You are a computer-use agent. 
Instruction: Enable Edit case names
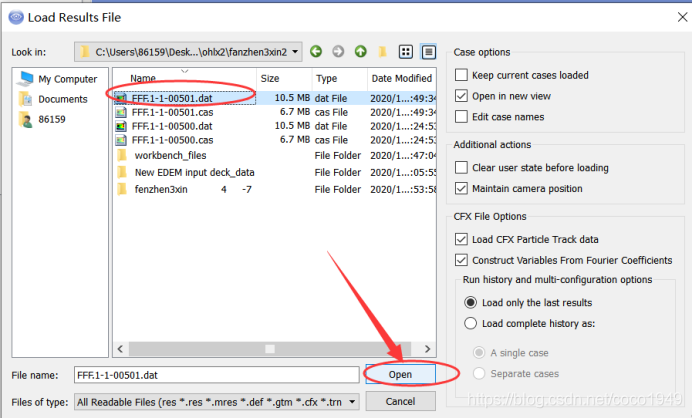point(461,117)
